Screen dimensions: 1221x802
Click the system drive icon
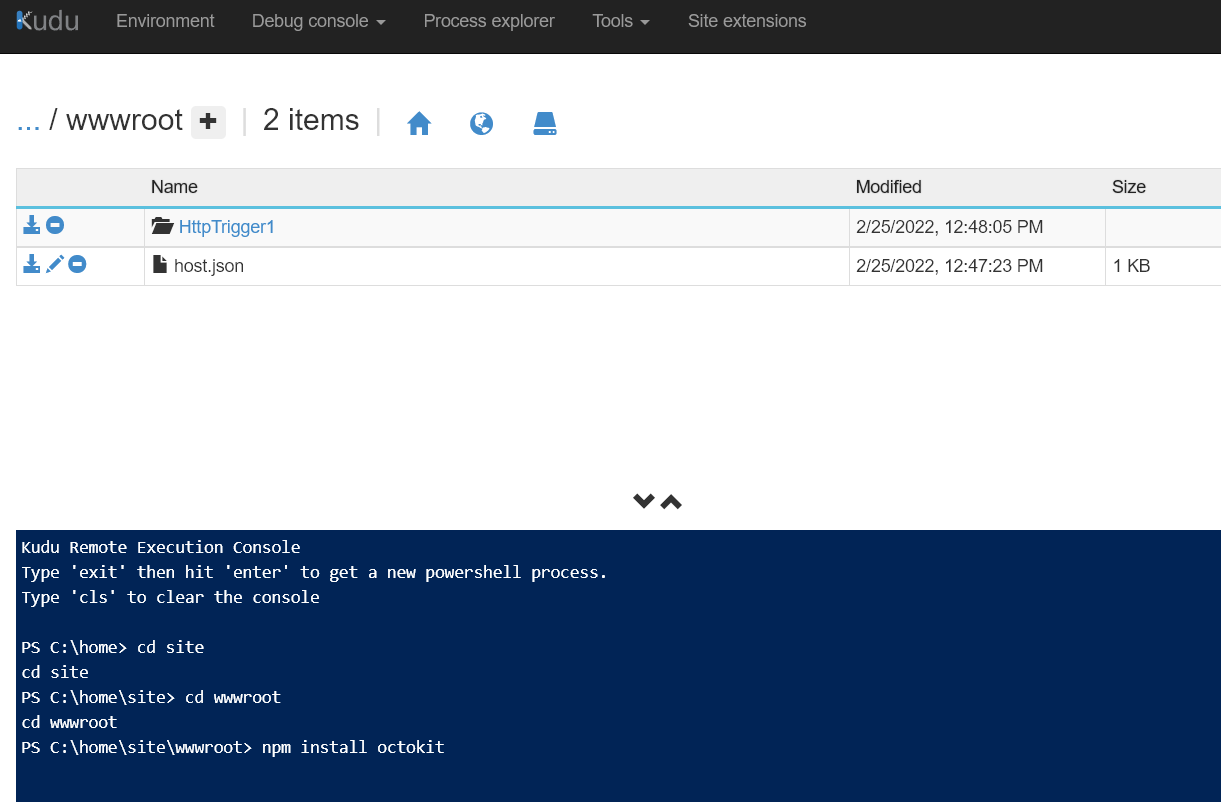545,124
